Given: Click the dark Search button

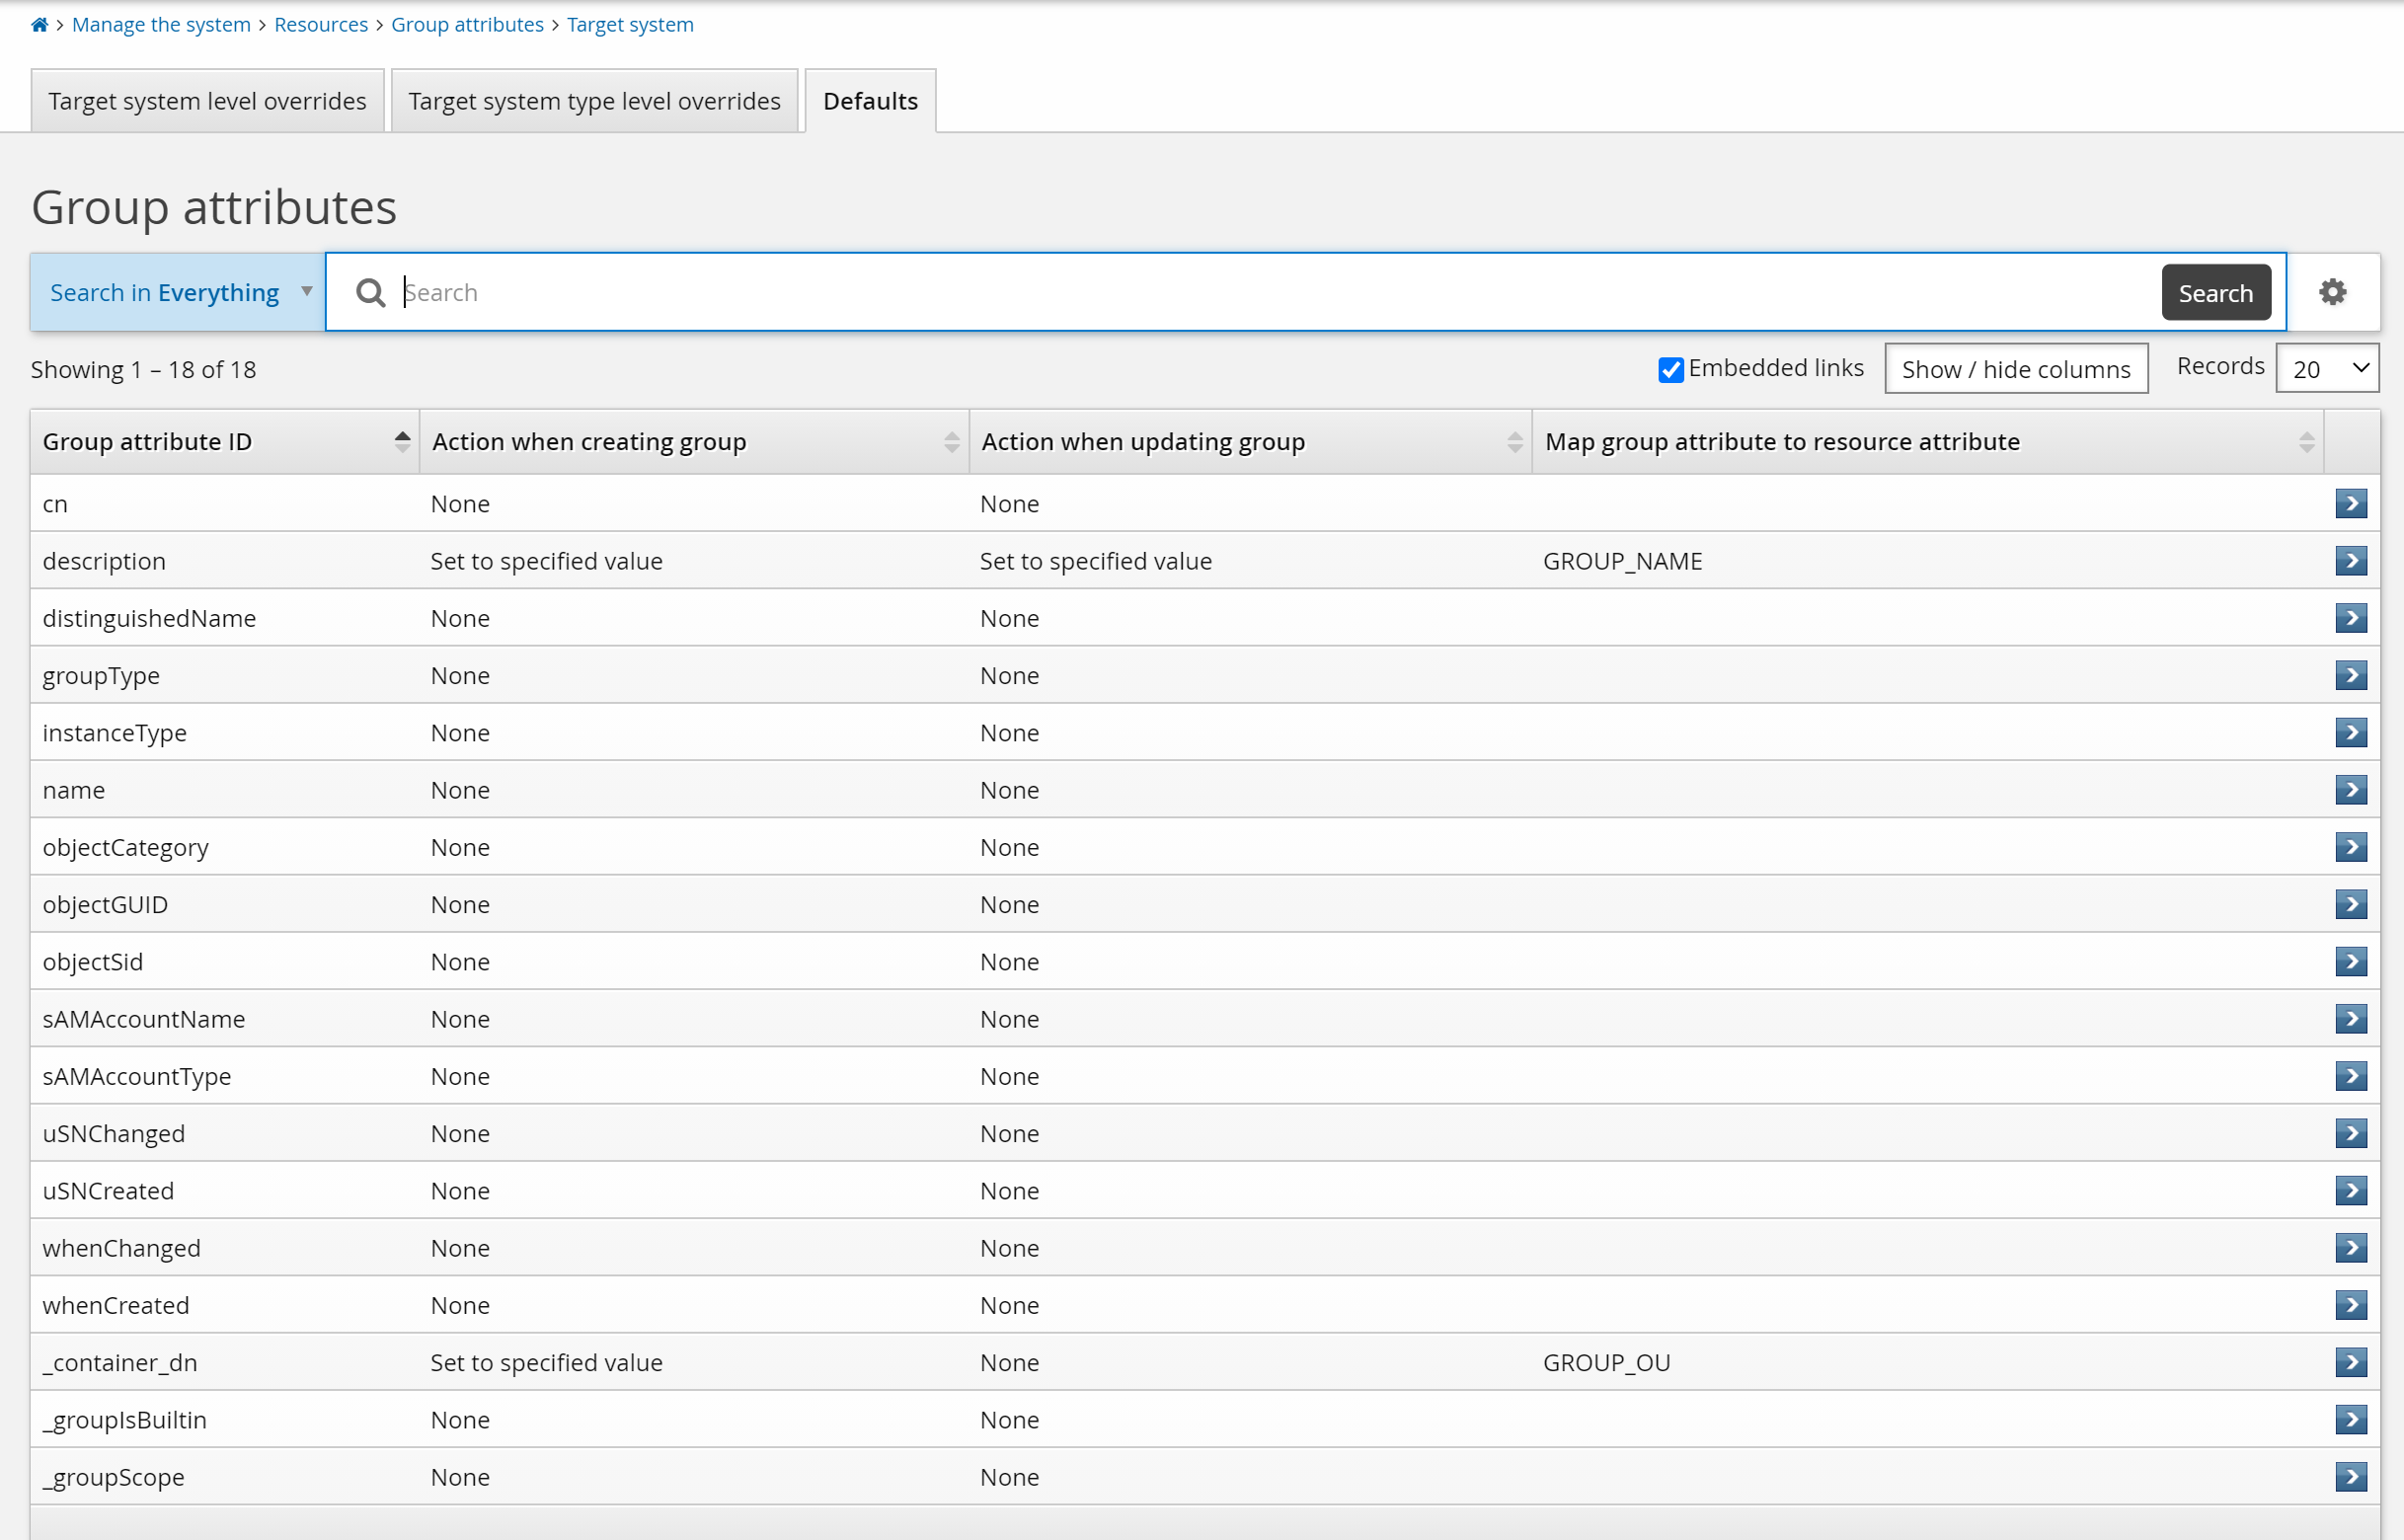Looking at the screenshot, I should tap(2215, 292).
